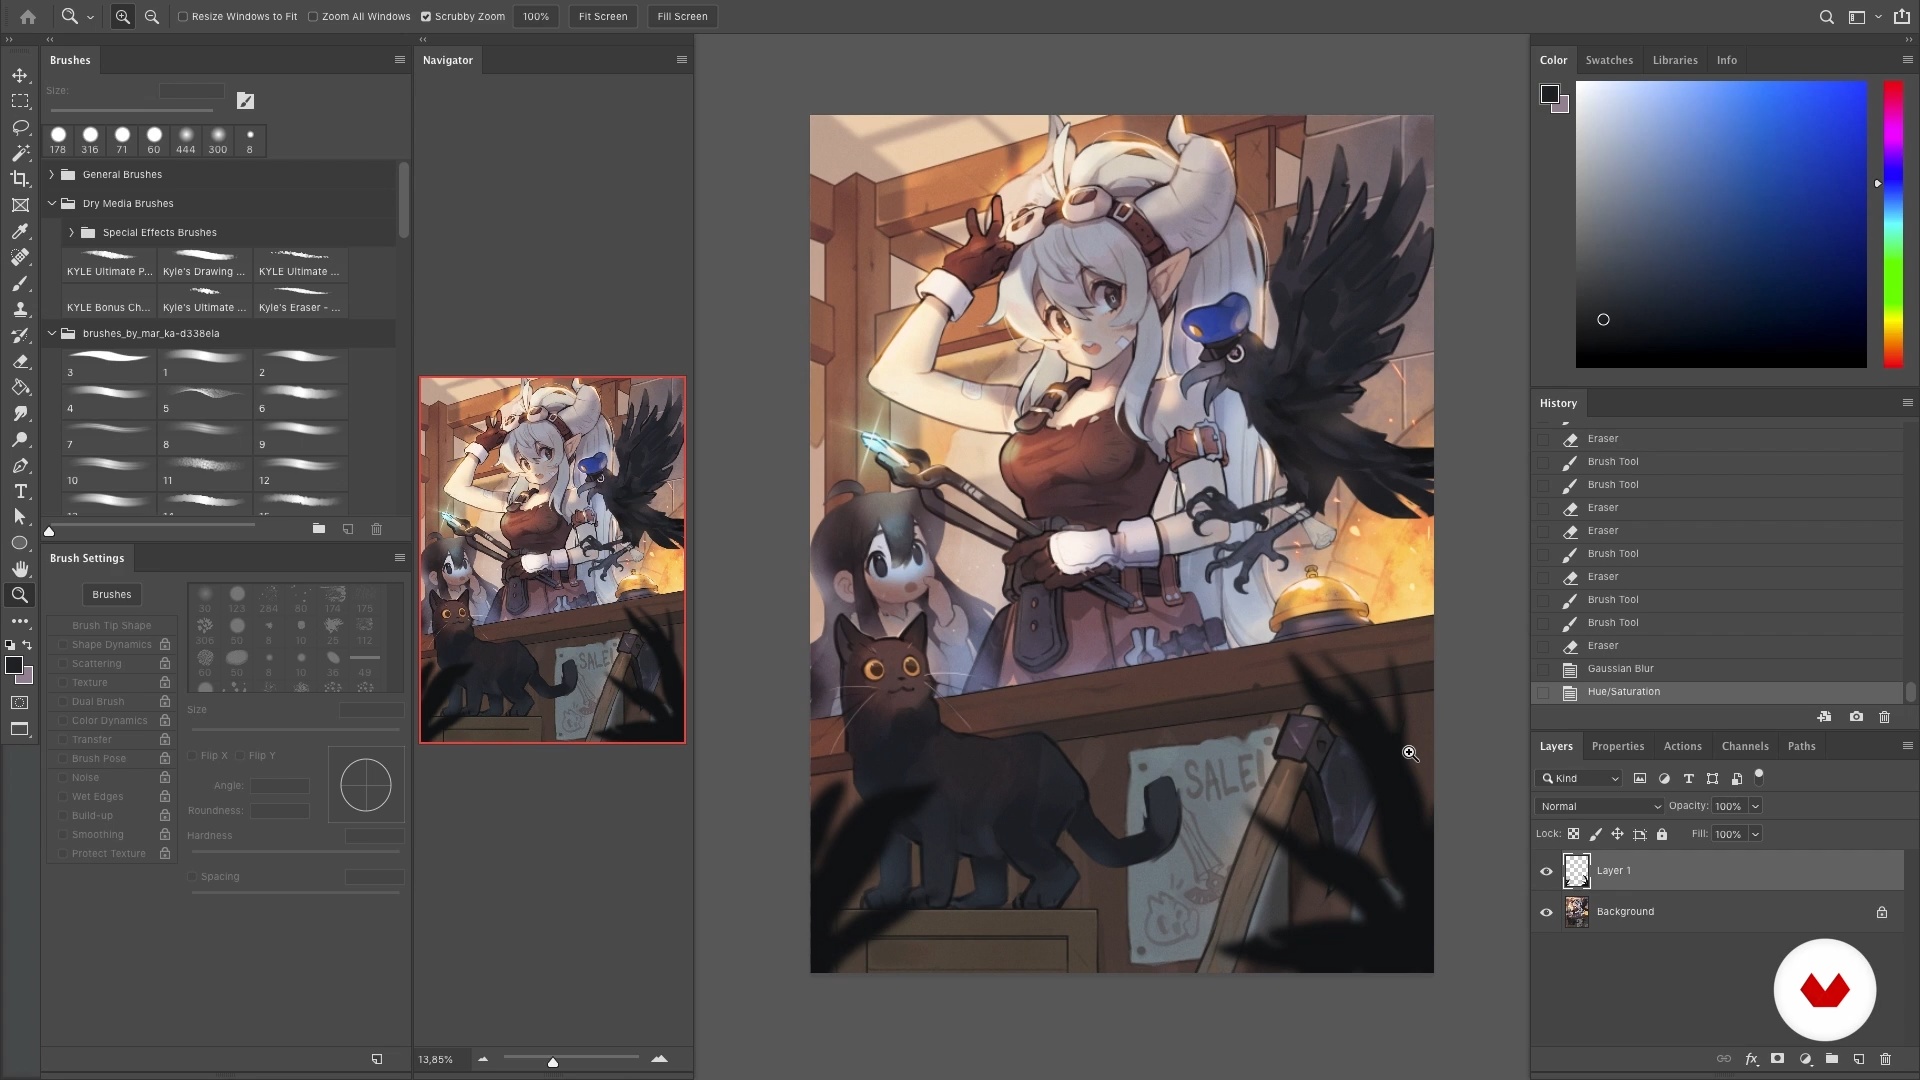This screenshot has width=1920, height=1080.
Task: Select the Brush tool in toolbar
Action: coord(20,284)
